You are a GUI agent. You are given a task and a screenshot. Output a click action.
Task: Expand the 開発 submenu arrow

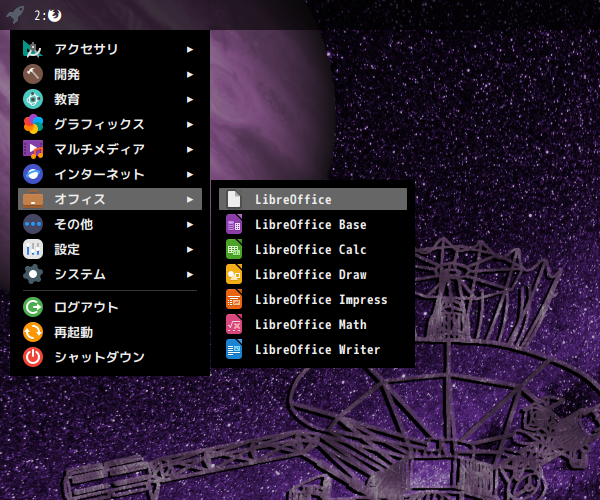(x=190, y=75)
